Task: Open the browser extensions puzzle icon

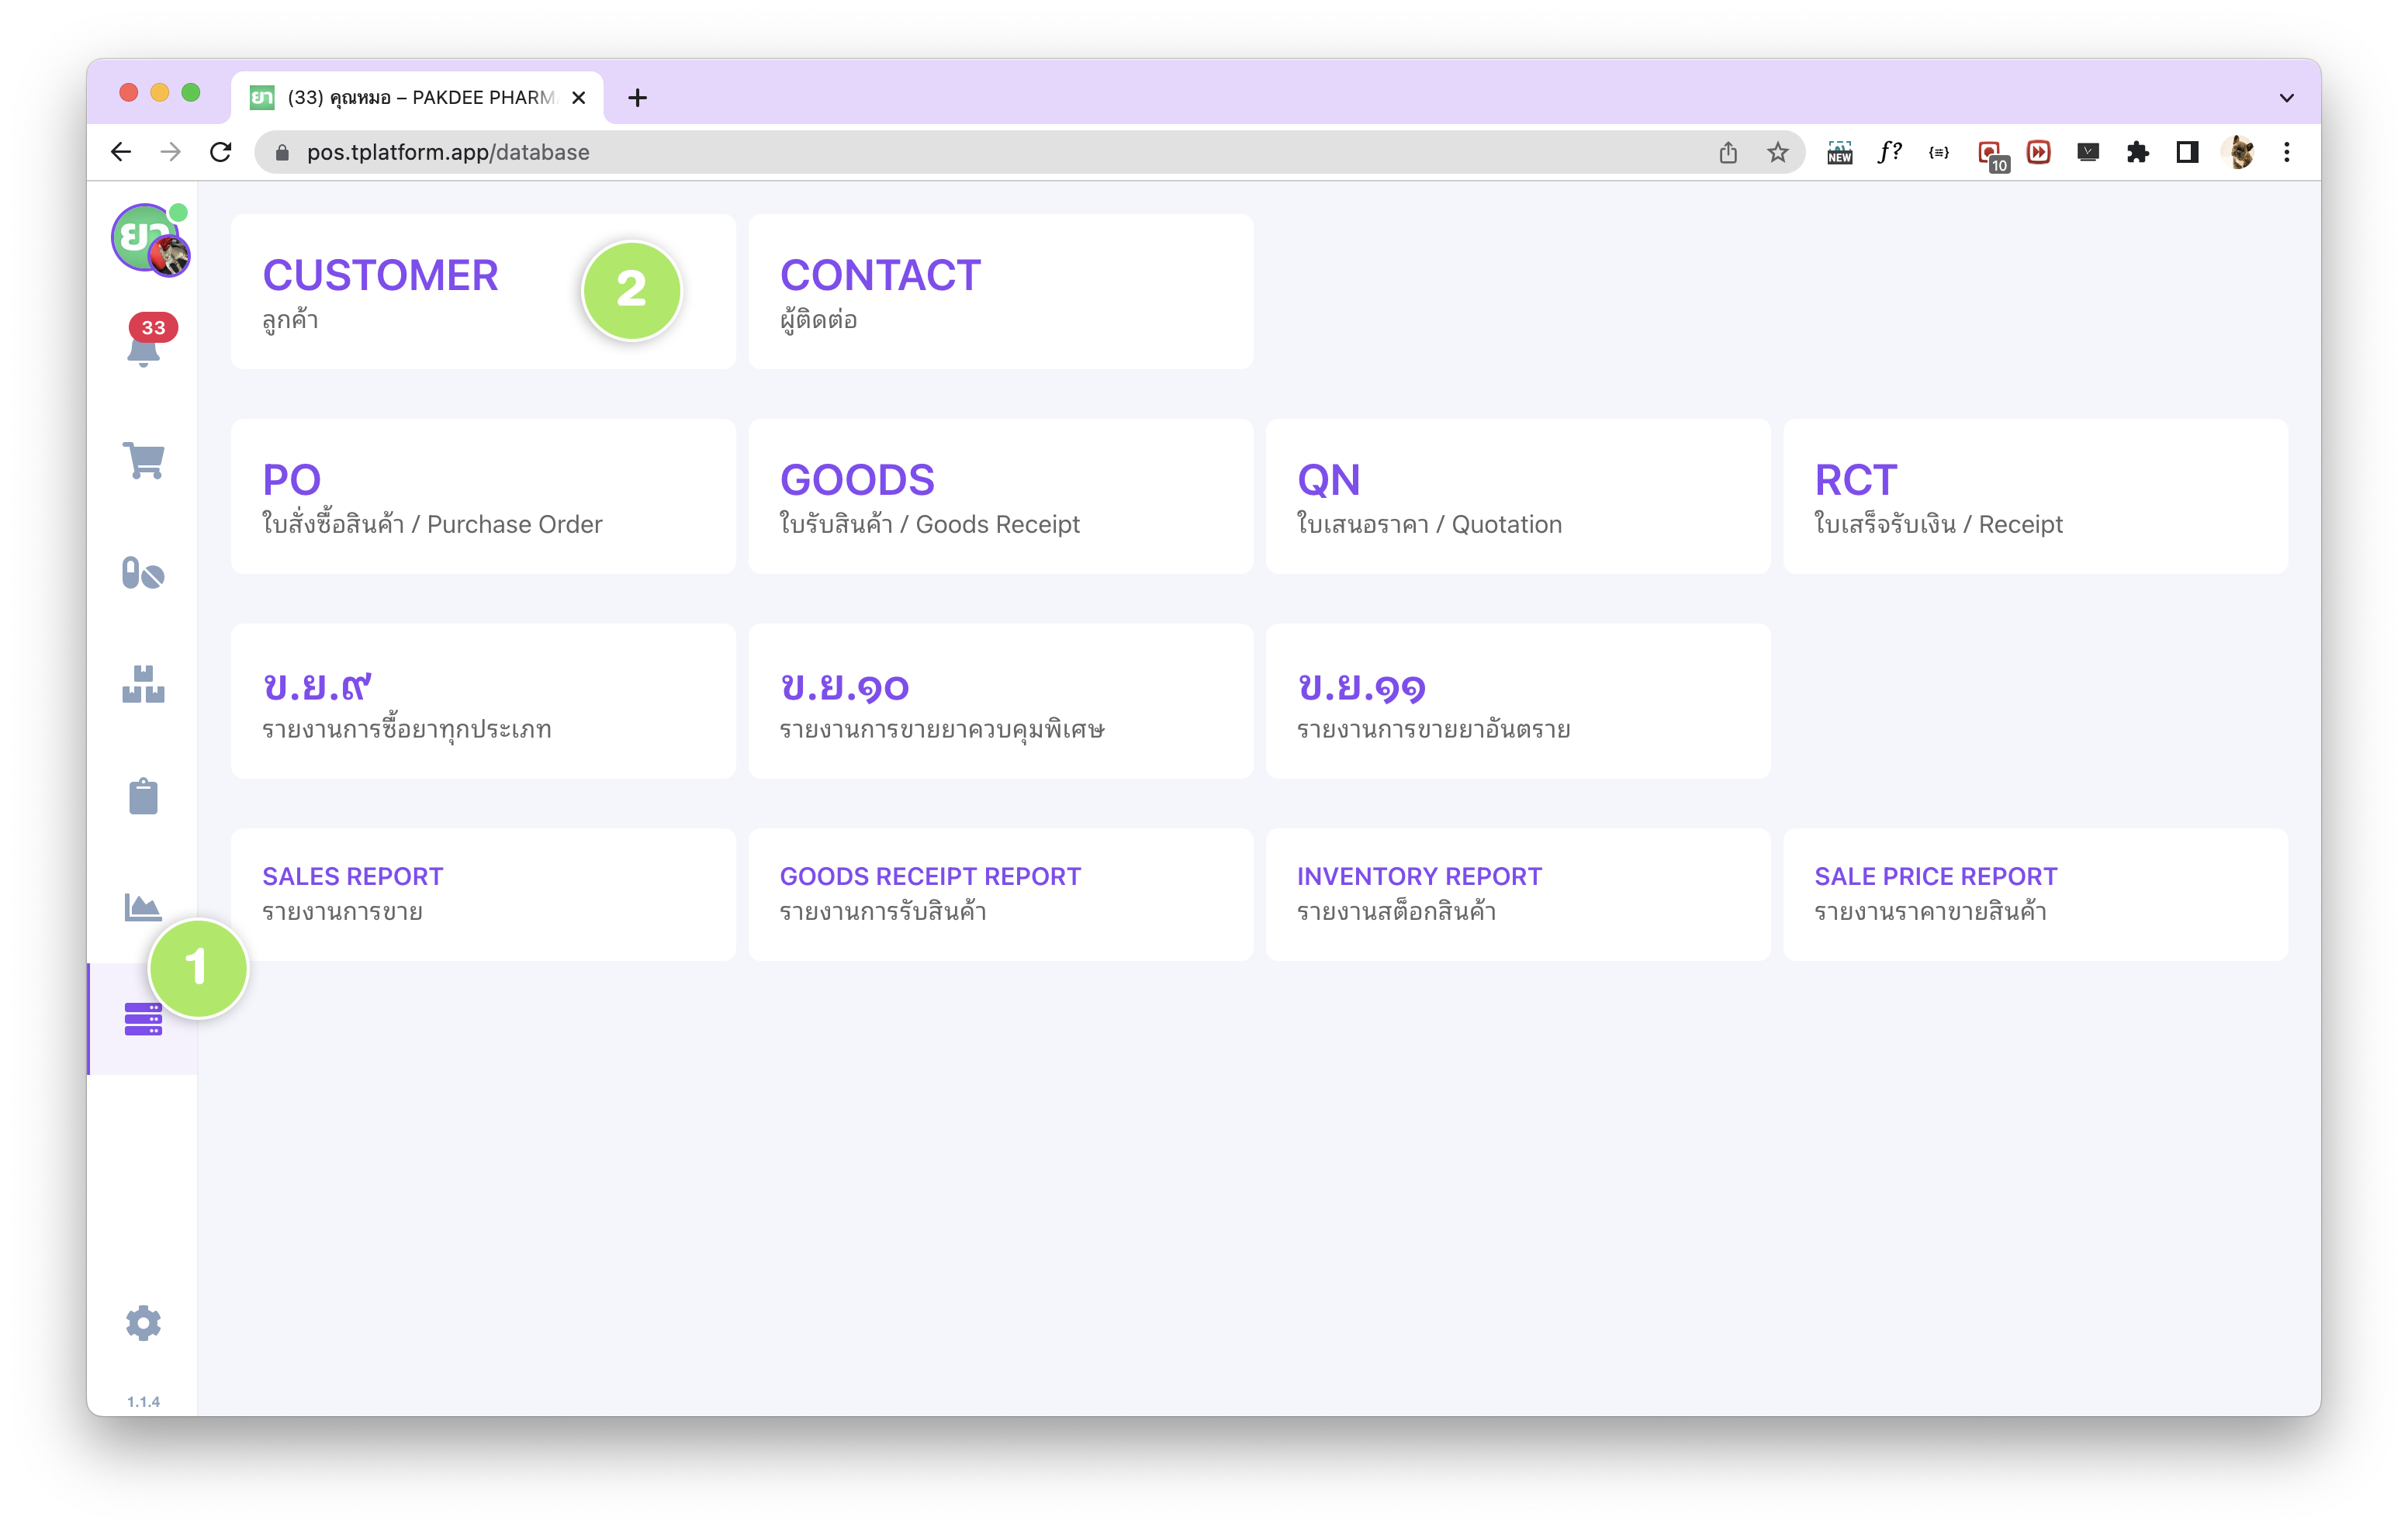Action: coord(2137,152)
